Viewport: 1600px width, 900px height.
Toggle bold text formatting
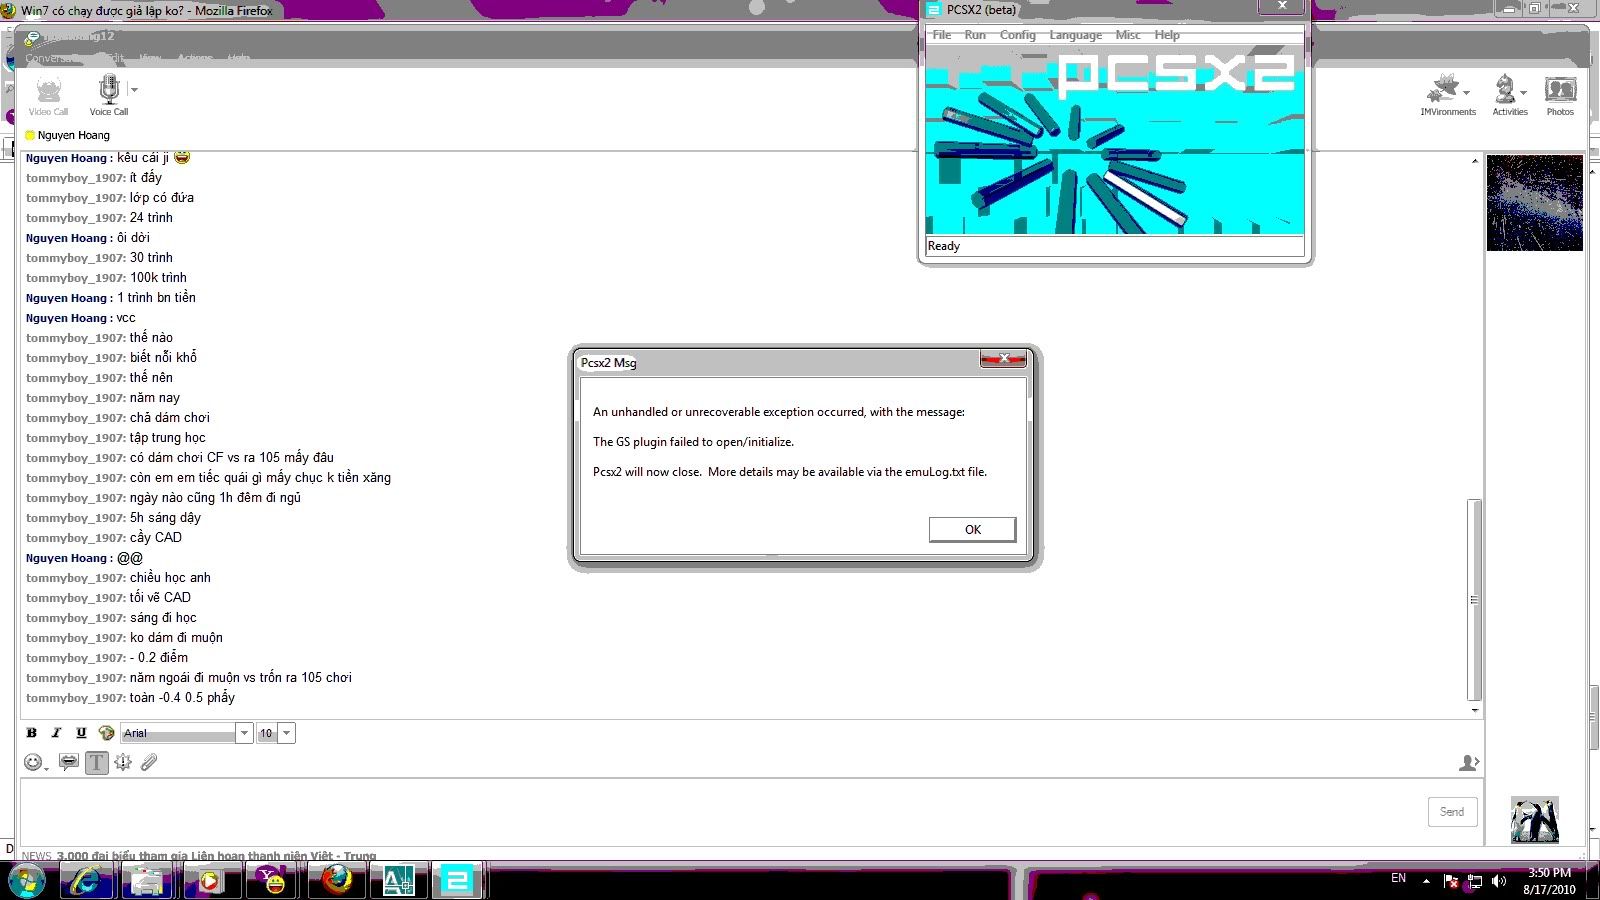coord(32,733)
